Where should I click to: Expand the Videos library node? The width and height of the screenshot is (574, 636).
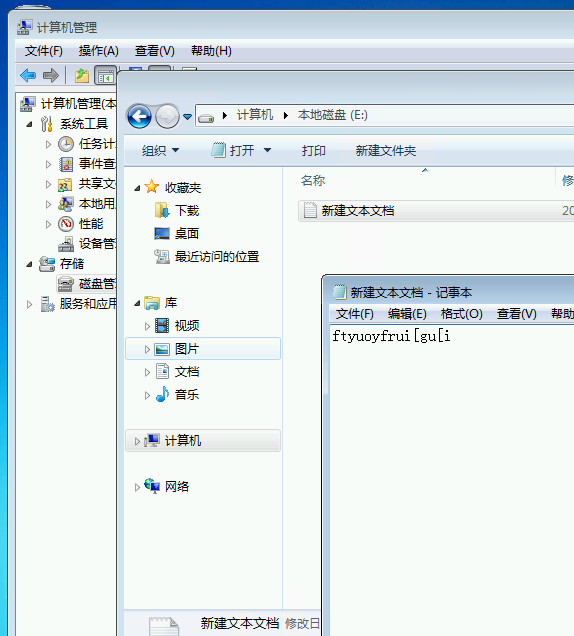[147, 326]
